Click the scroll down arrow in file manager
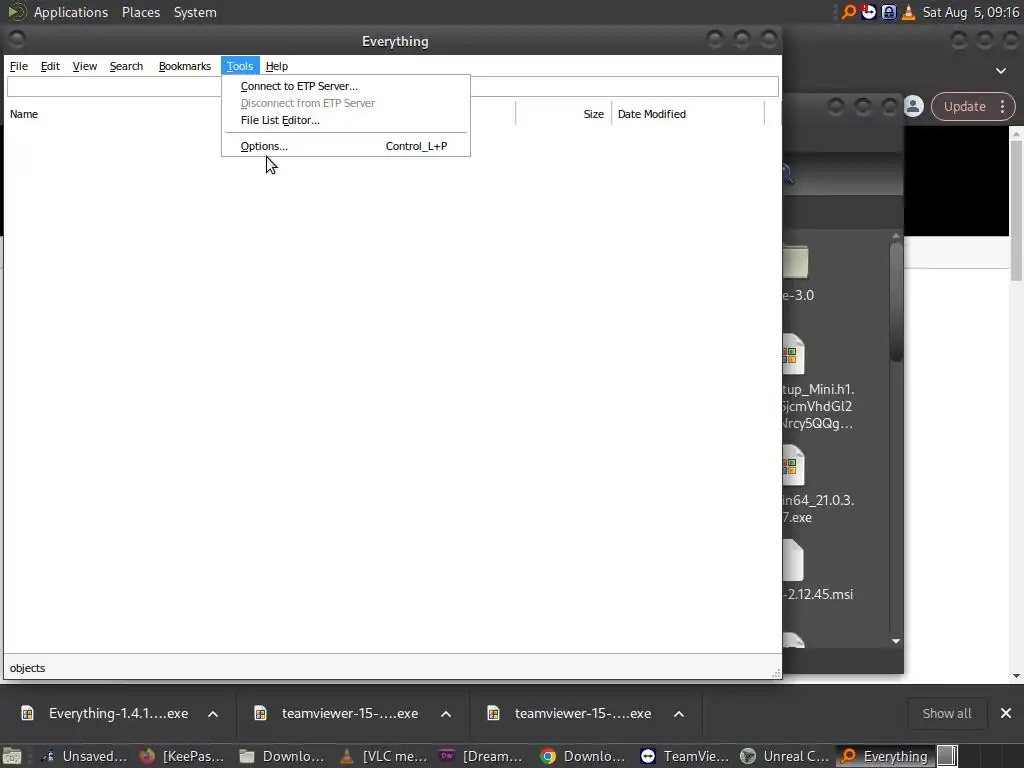The width and height of the screenshot is (1024, 768). point(896,641)
